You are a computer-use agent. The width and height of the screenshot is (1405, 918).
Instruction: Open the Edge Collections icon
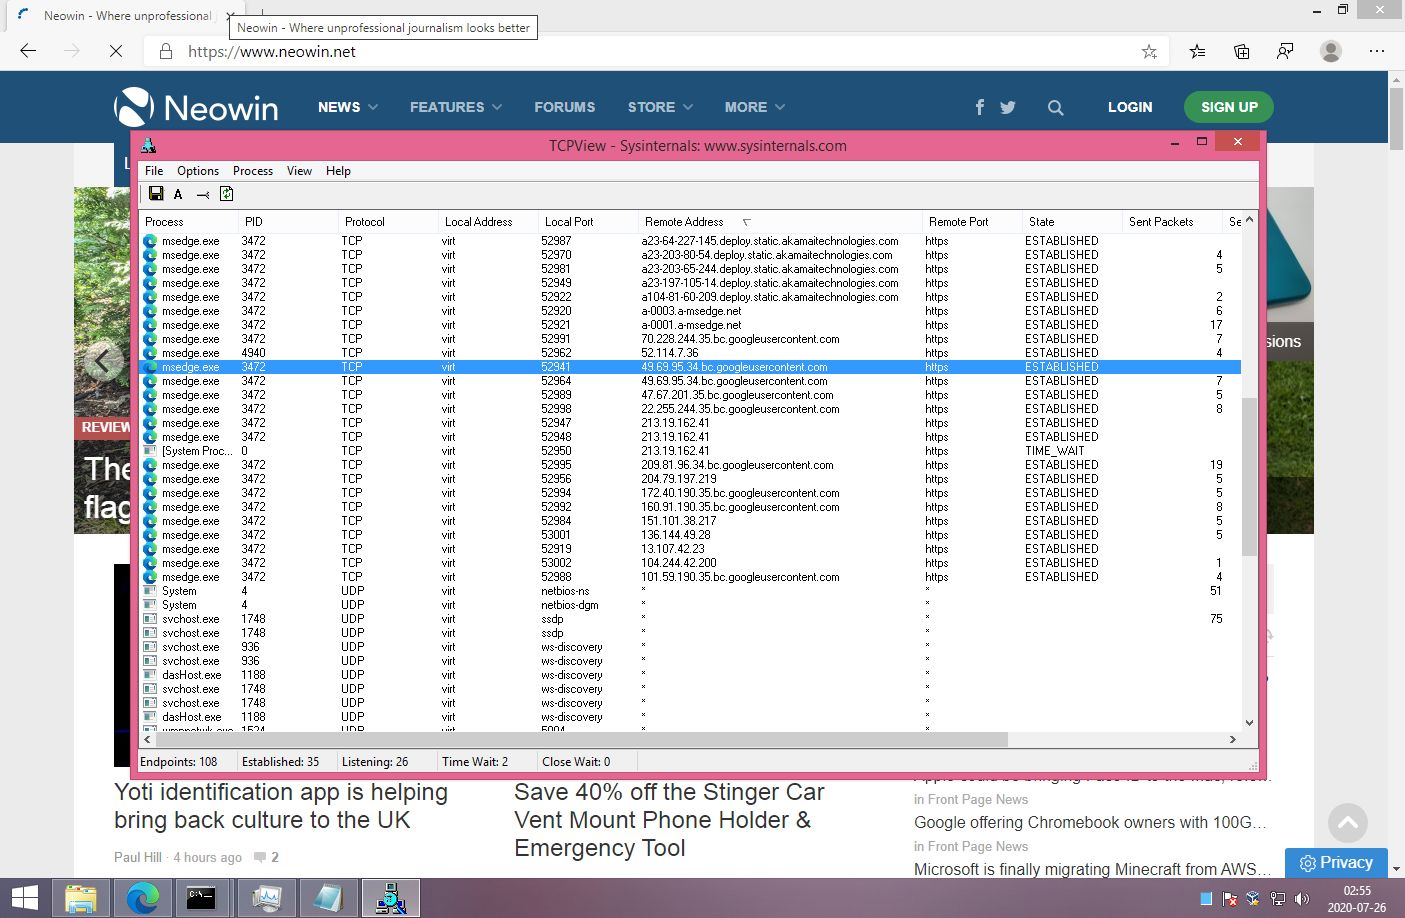[1241, 51]
